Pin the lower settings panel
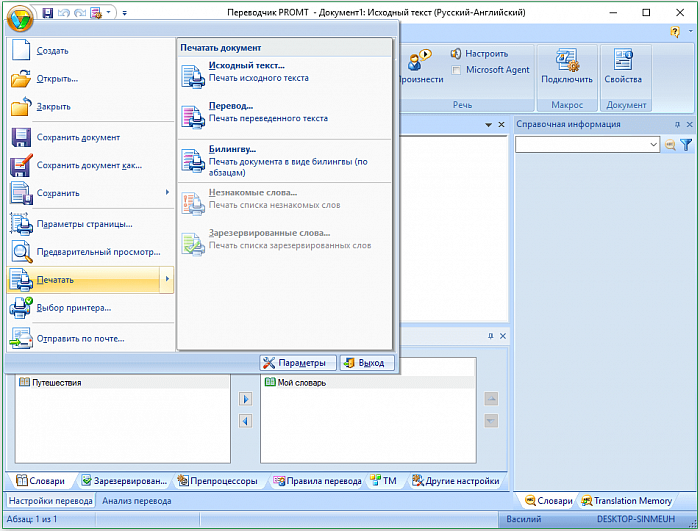Image resolution: width=700 pixels, height=531 pixels. [491, 336]
